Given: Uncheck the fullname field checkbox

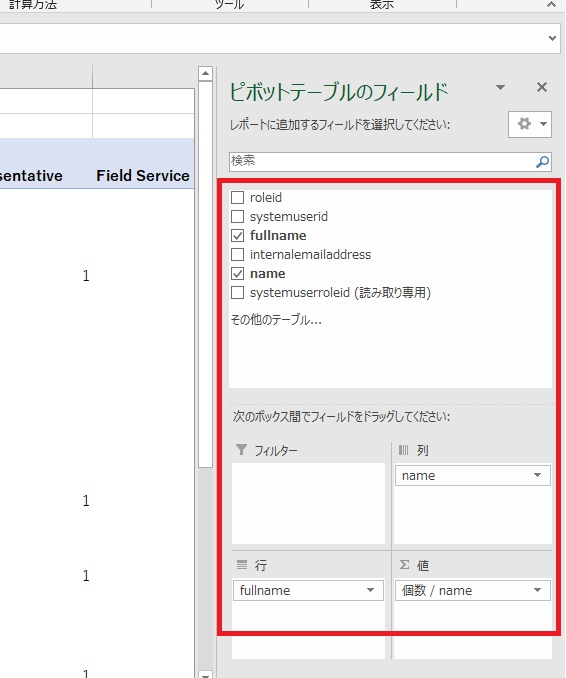Looking at the screenshot, I should coord(237,235).
